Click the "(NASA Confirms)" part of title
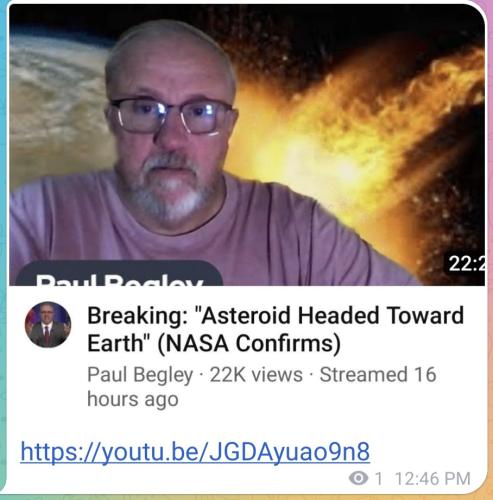The image size is (493, 500). click(249, 343)
